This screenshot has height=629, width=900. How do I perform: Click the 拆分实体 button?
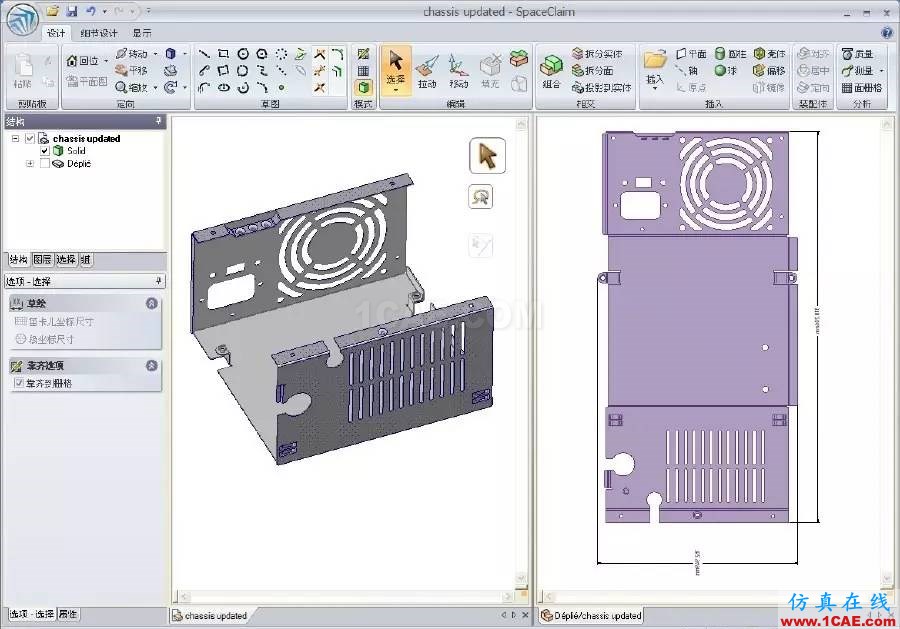[x=602, y=54]
